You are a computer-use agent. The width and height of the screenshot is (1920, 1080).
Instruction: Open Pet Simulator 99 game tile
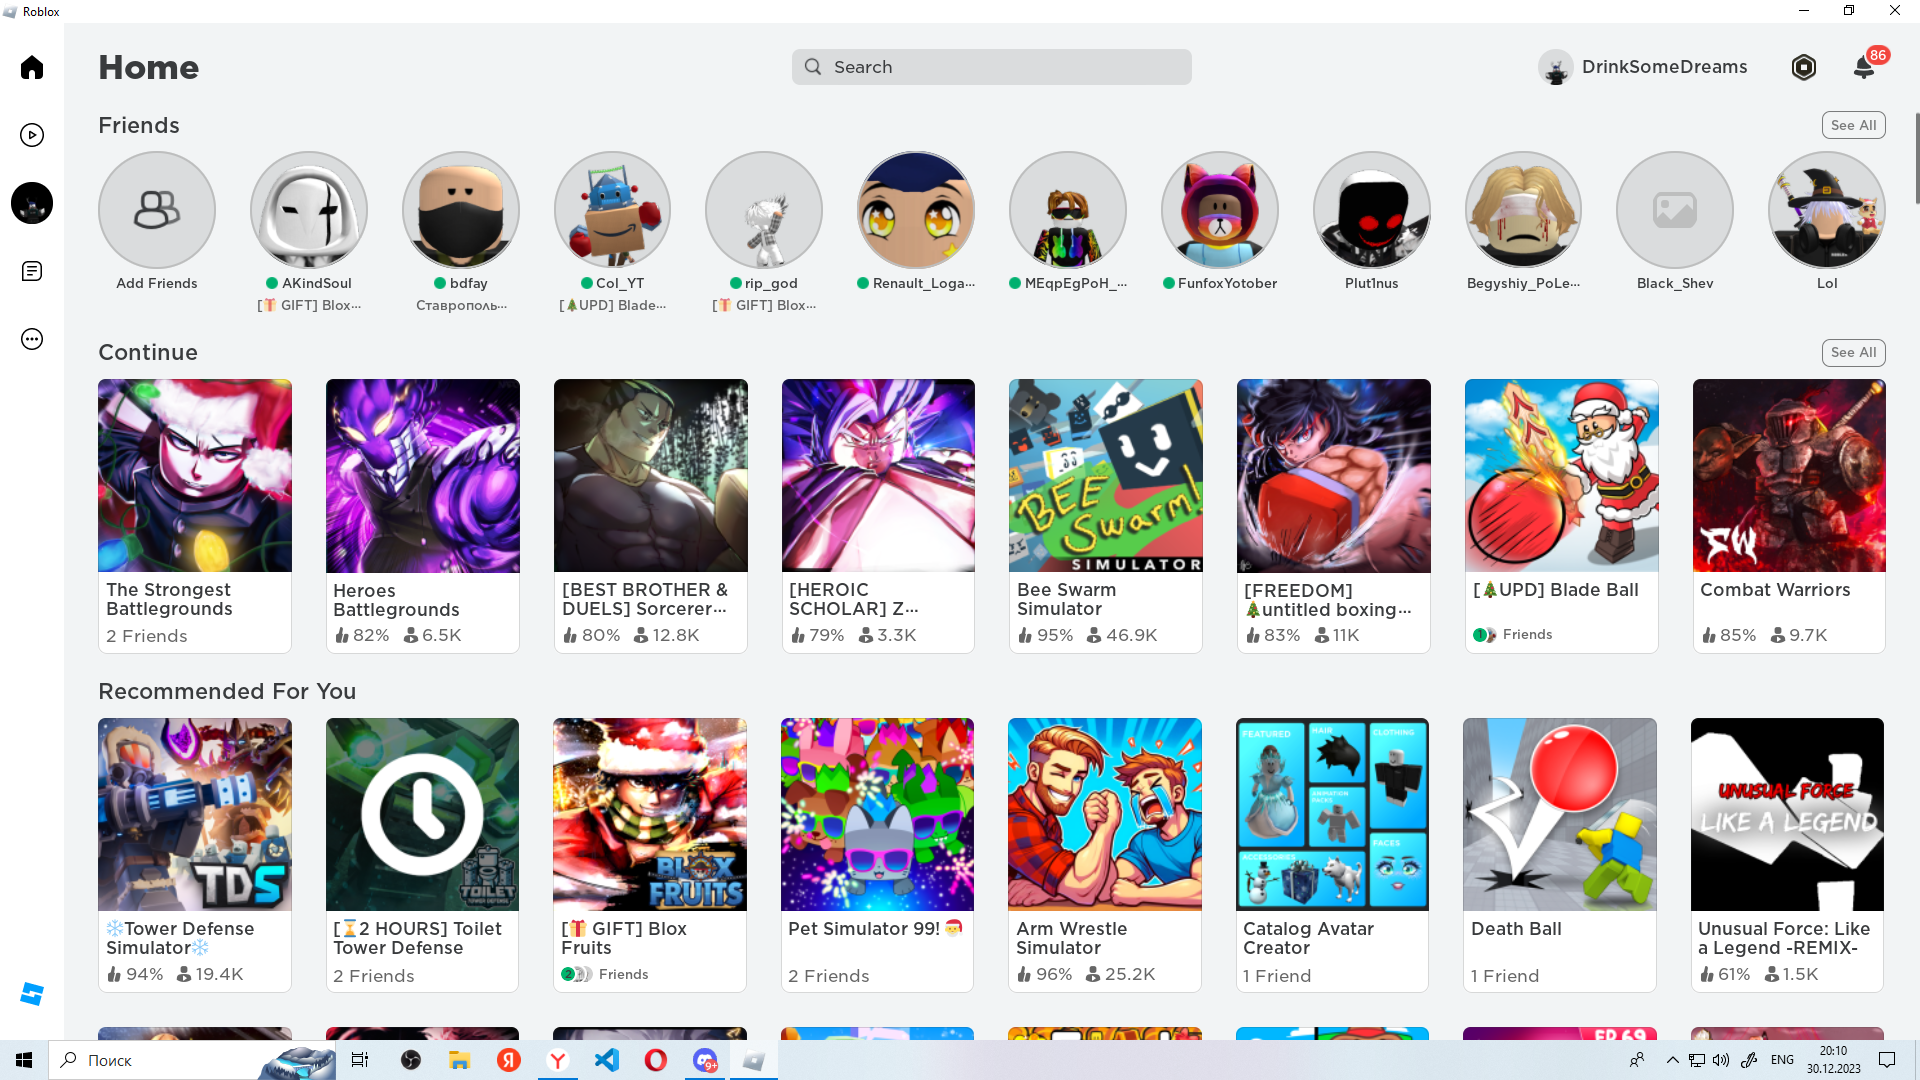pyautogui.click(x=877, y=814)
